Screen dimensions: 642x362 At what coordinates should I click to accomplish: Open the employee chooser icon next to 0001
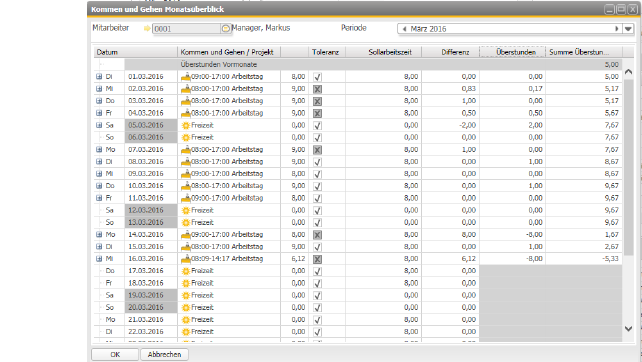[226, 28]
